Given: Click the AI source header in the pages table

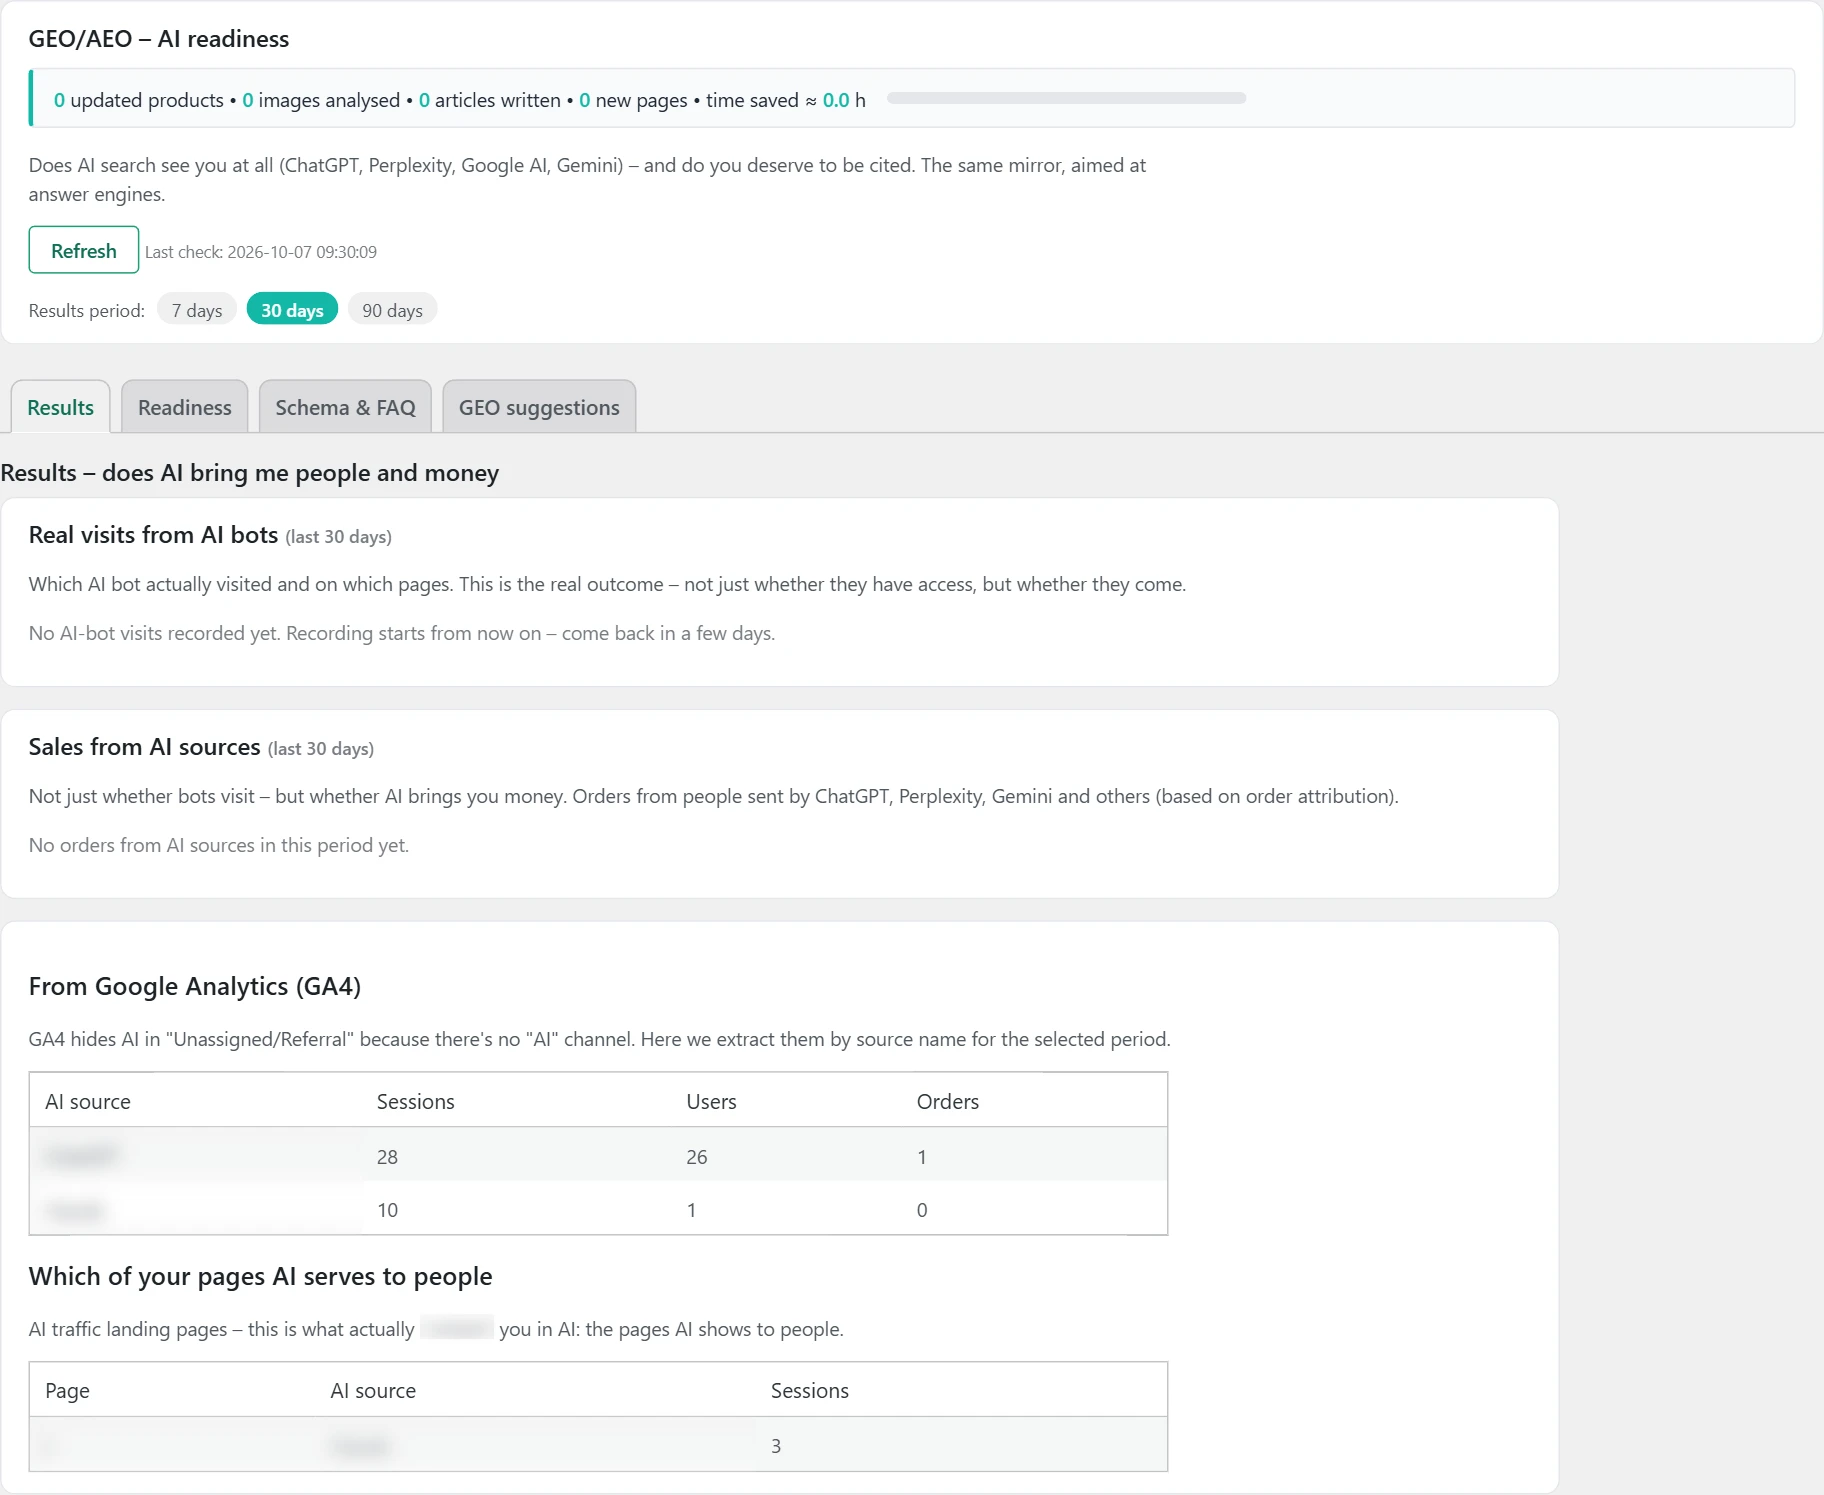Looking at the screenshot, I should [x=373, y=1390].
